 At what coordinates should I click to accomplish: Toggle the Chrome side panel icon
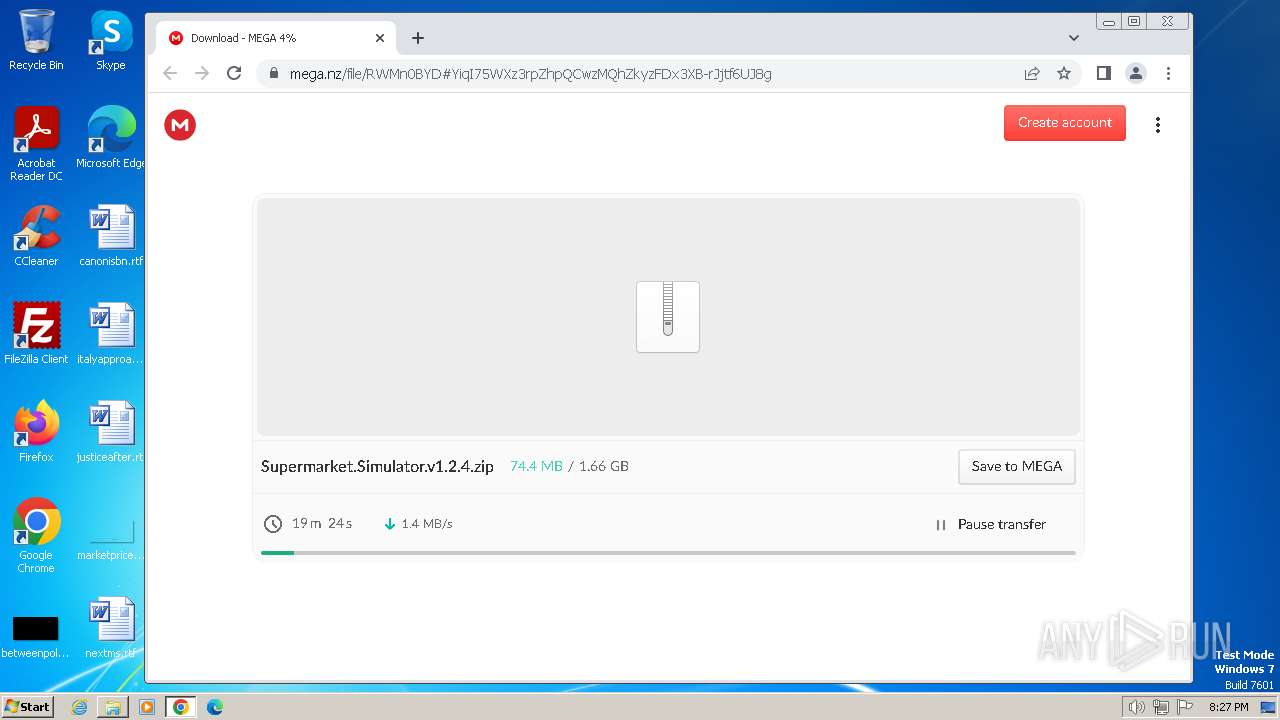click(x=1104, y=73)
